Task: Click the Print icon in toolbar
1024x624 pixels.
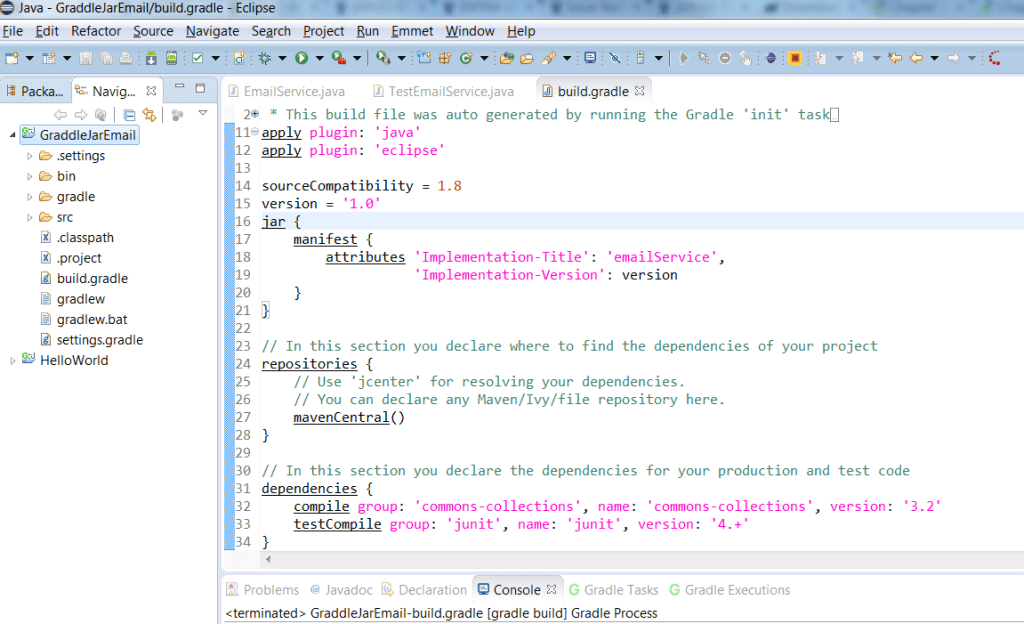Action: coord(125,58)
